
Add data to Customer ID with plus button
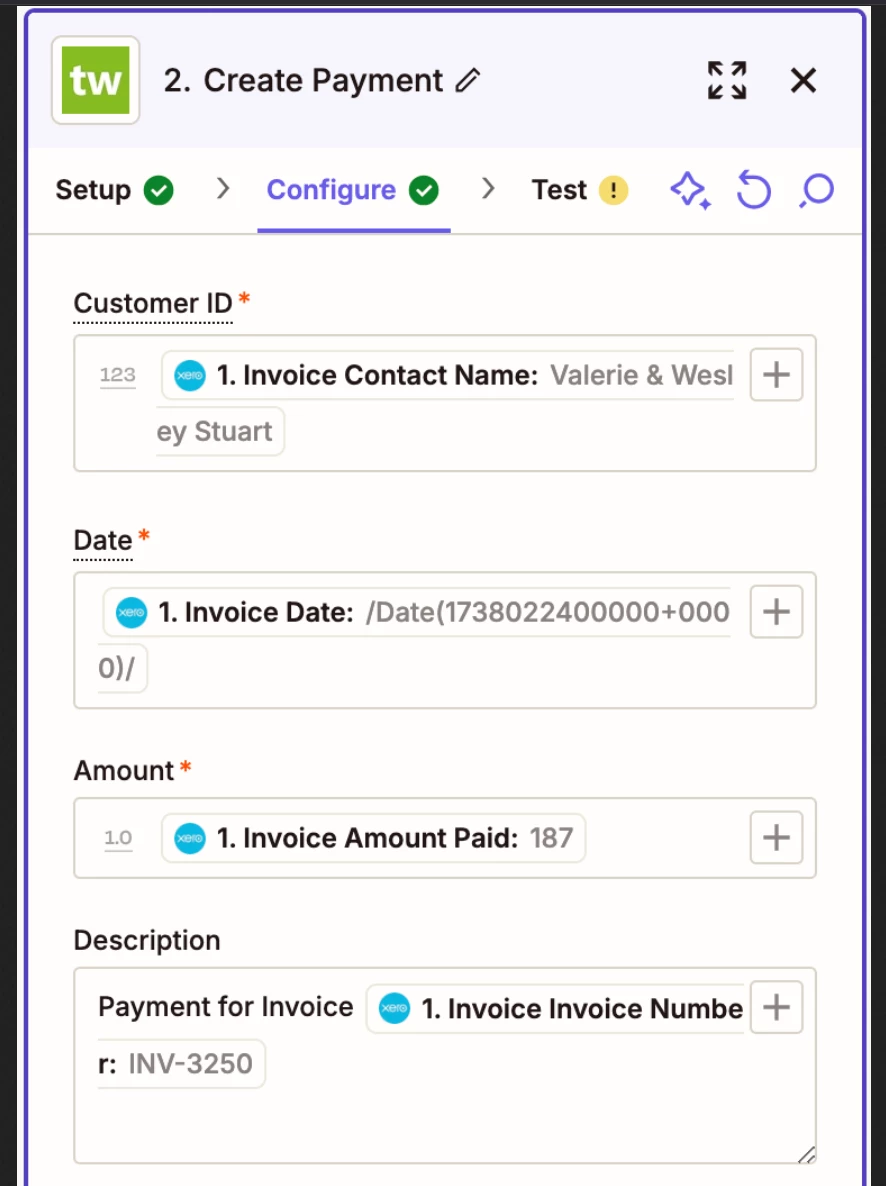pos(776,374)
